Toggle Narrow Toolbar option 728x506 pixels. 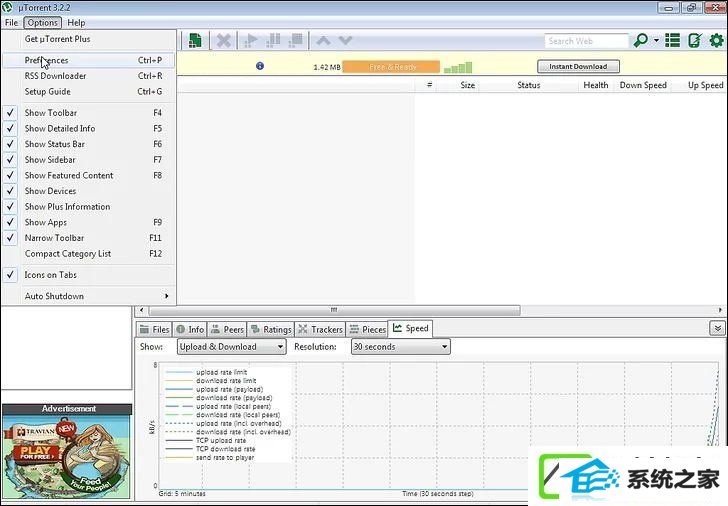(x=88, y=238)
